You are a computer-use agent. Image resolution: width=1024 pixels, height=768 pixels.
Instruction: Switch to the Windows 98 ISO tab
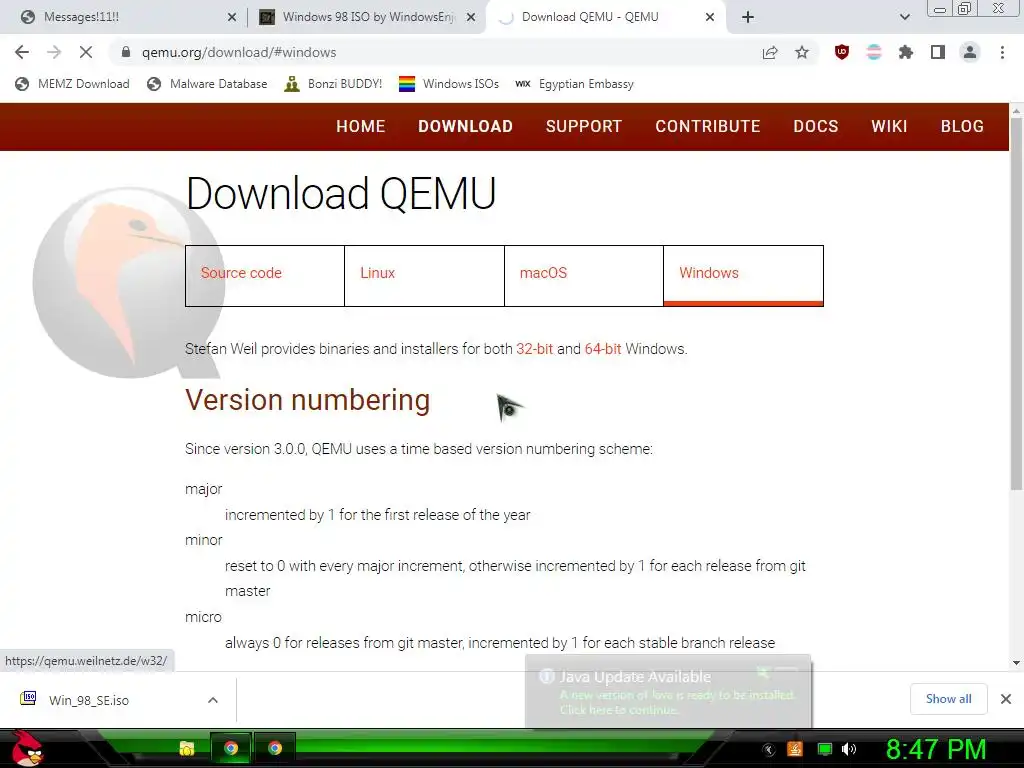pyautogui.click(x=368, y=17)
